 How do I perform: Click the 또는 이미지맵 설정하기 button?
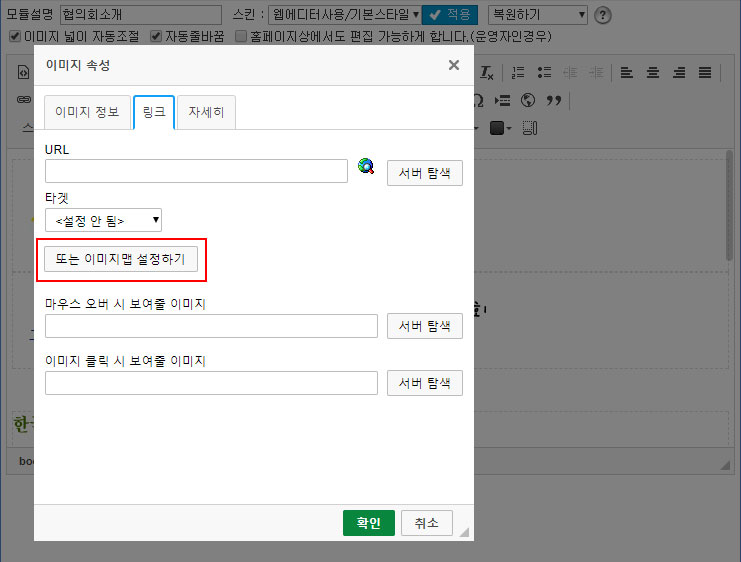click(121, 259)
